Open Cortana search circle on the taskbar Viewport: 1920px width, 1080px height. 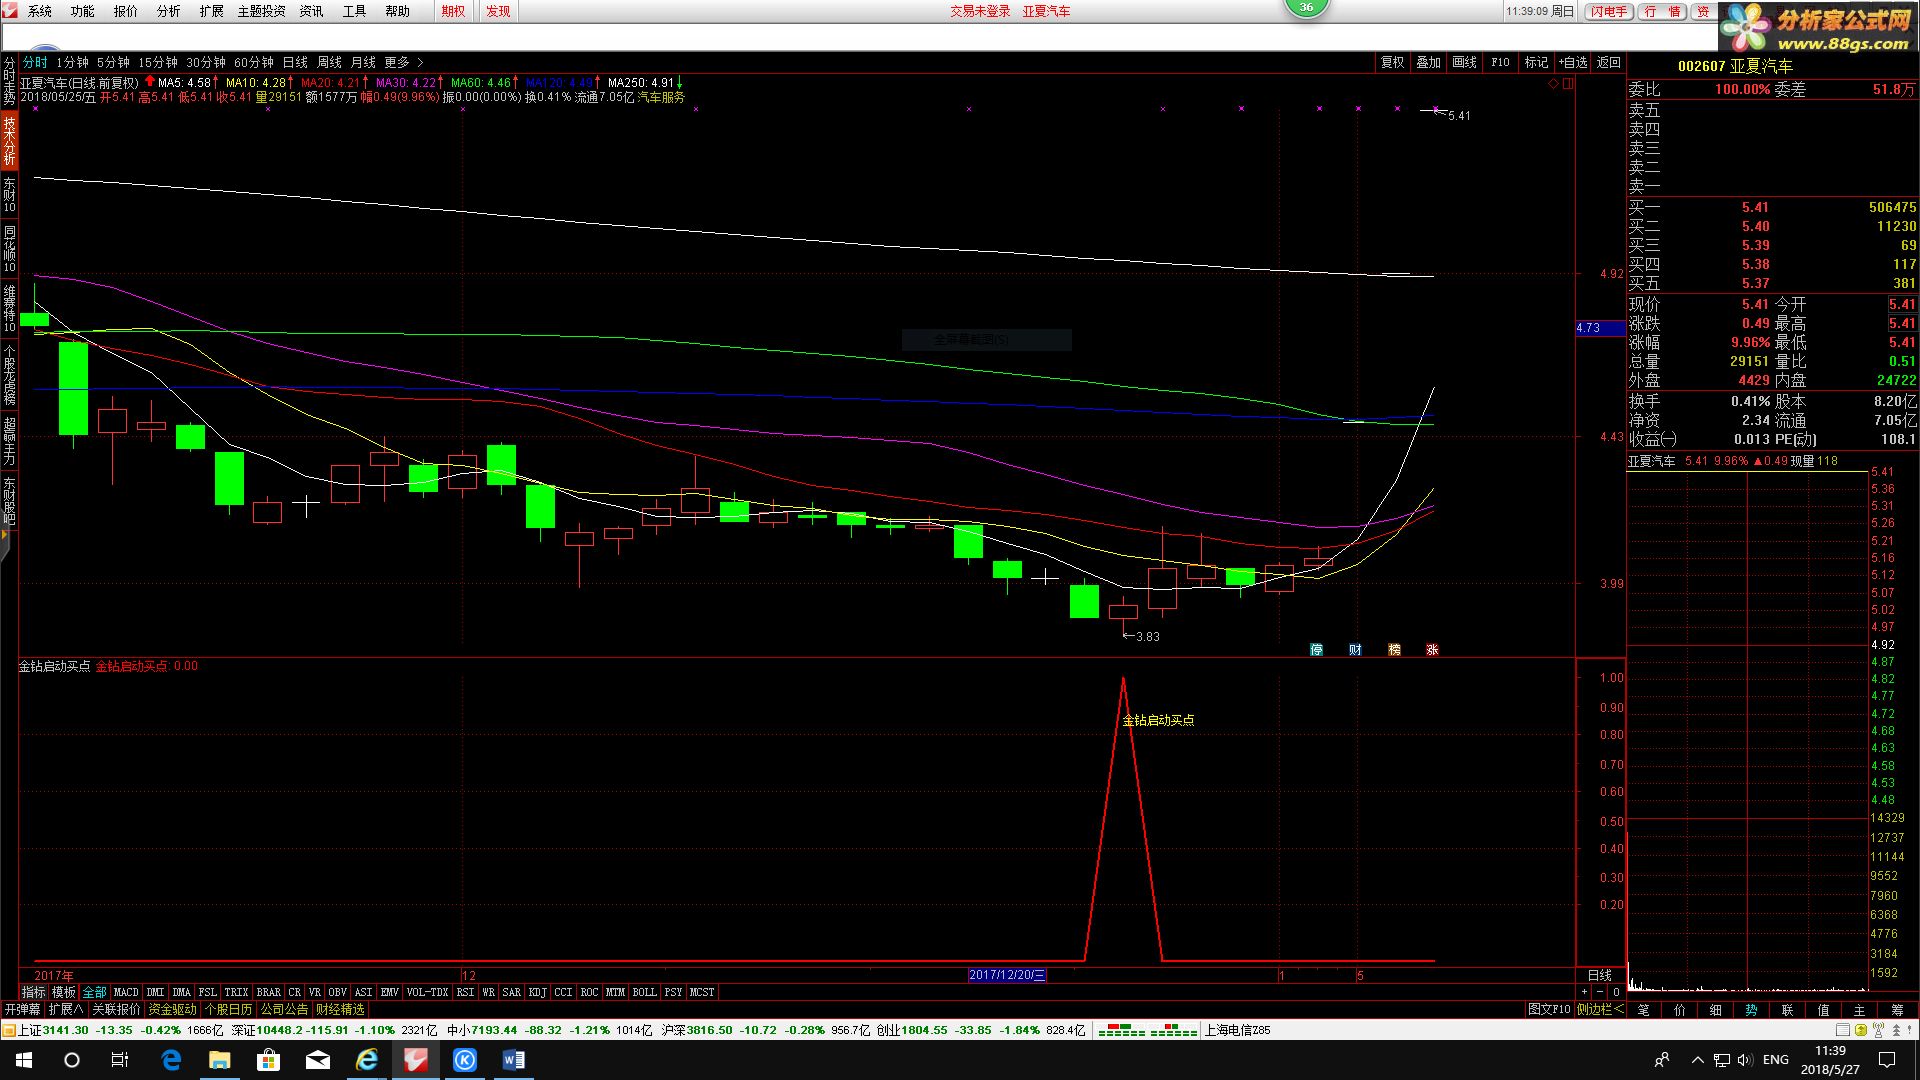point(72,1060)
